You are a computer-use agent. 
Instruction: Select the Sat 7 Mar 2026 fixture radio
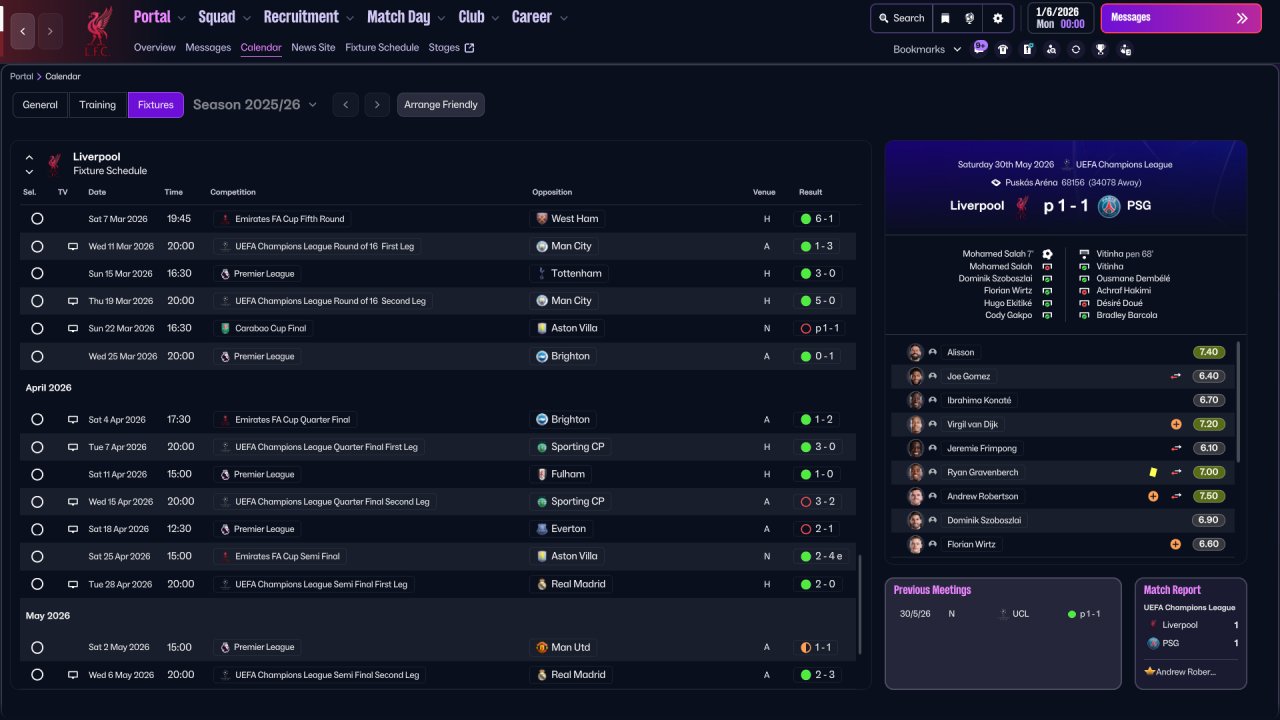pos(37,219)
